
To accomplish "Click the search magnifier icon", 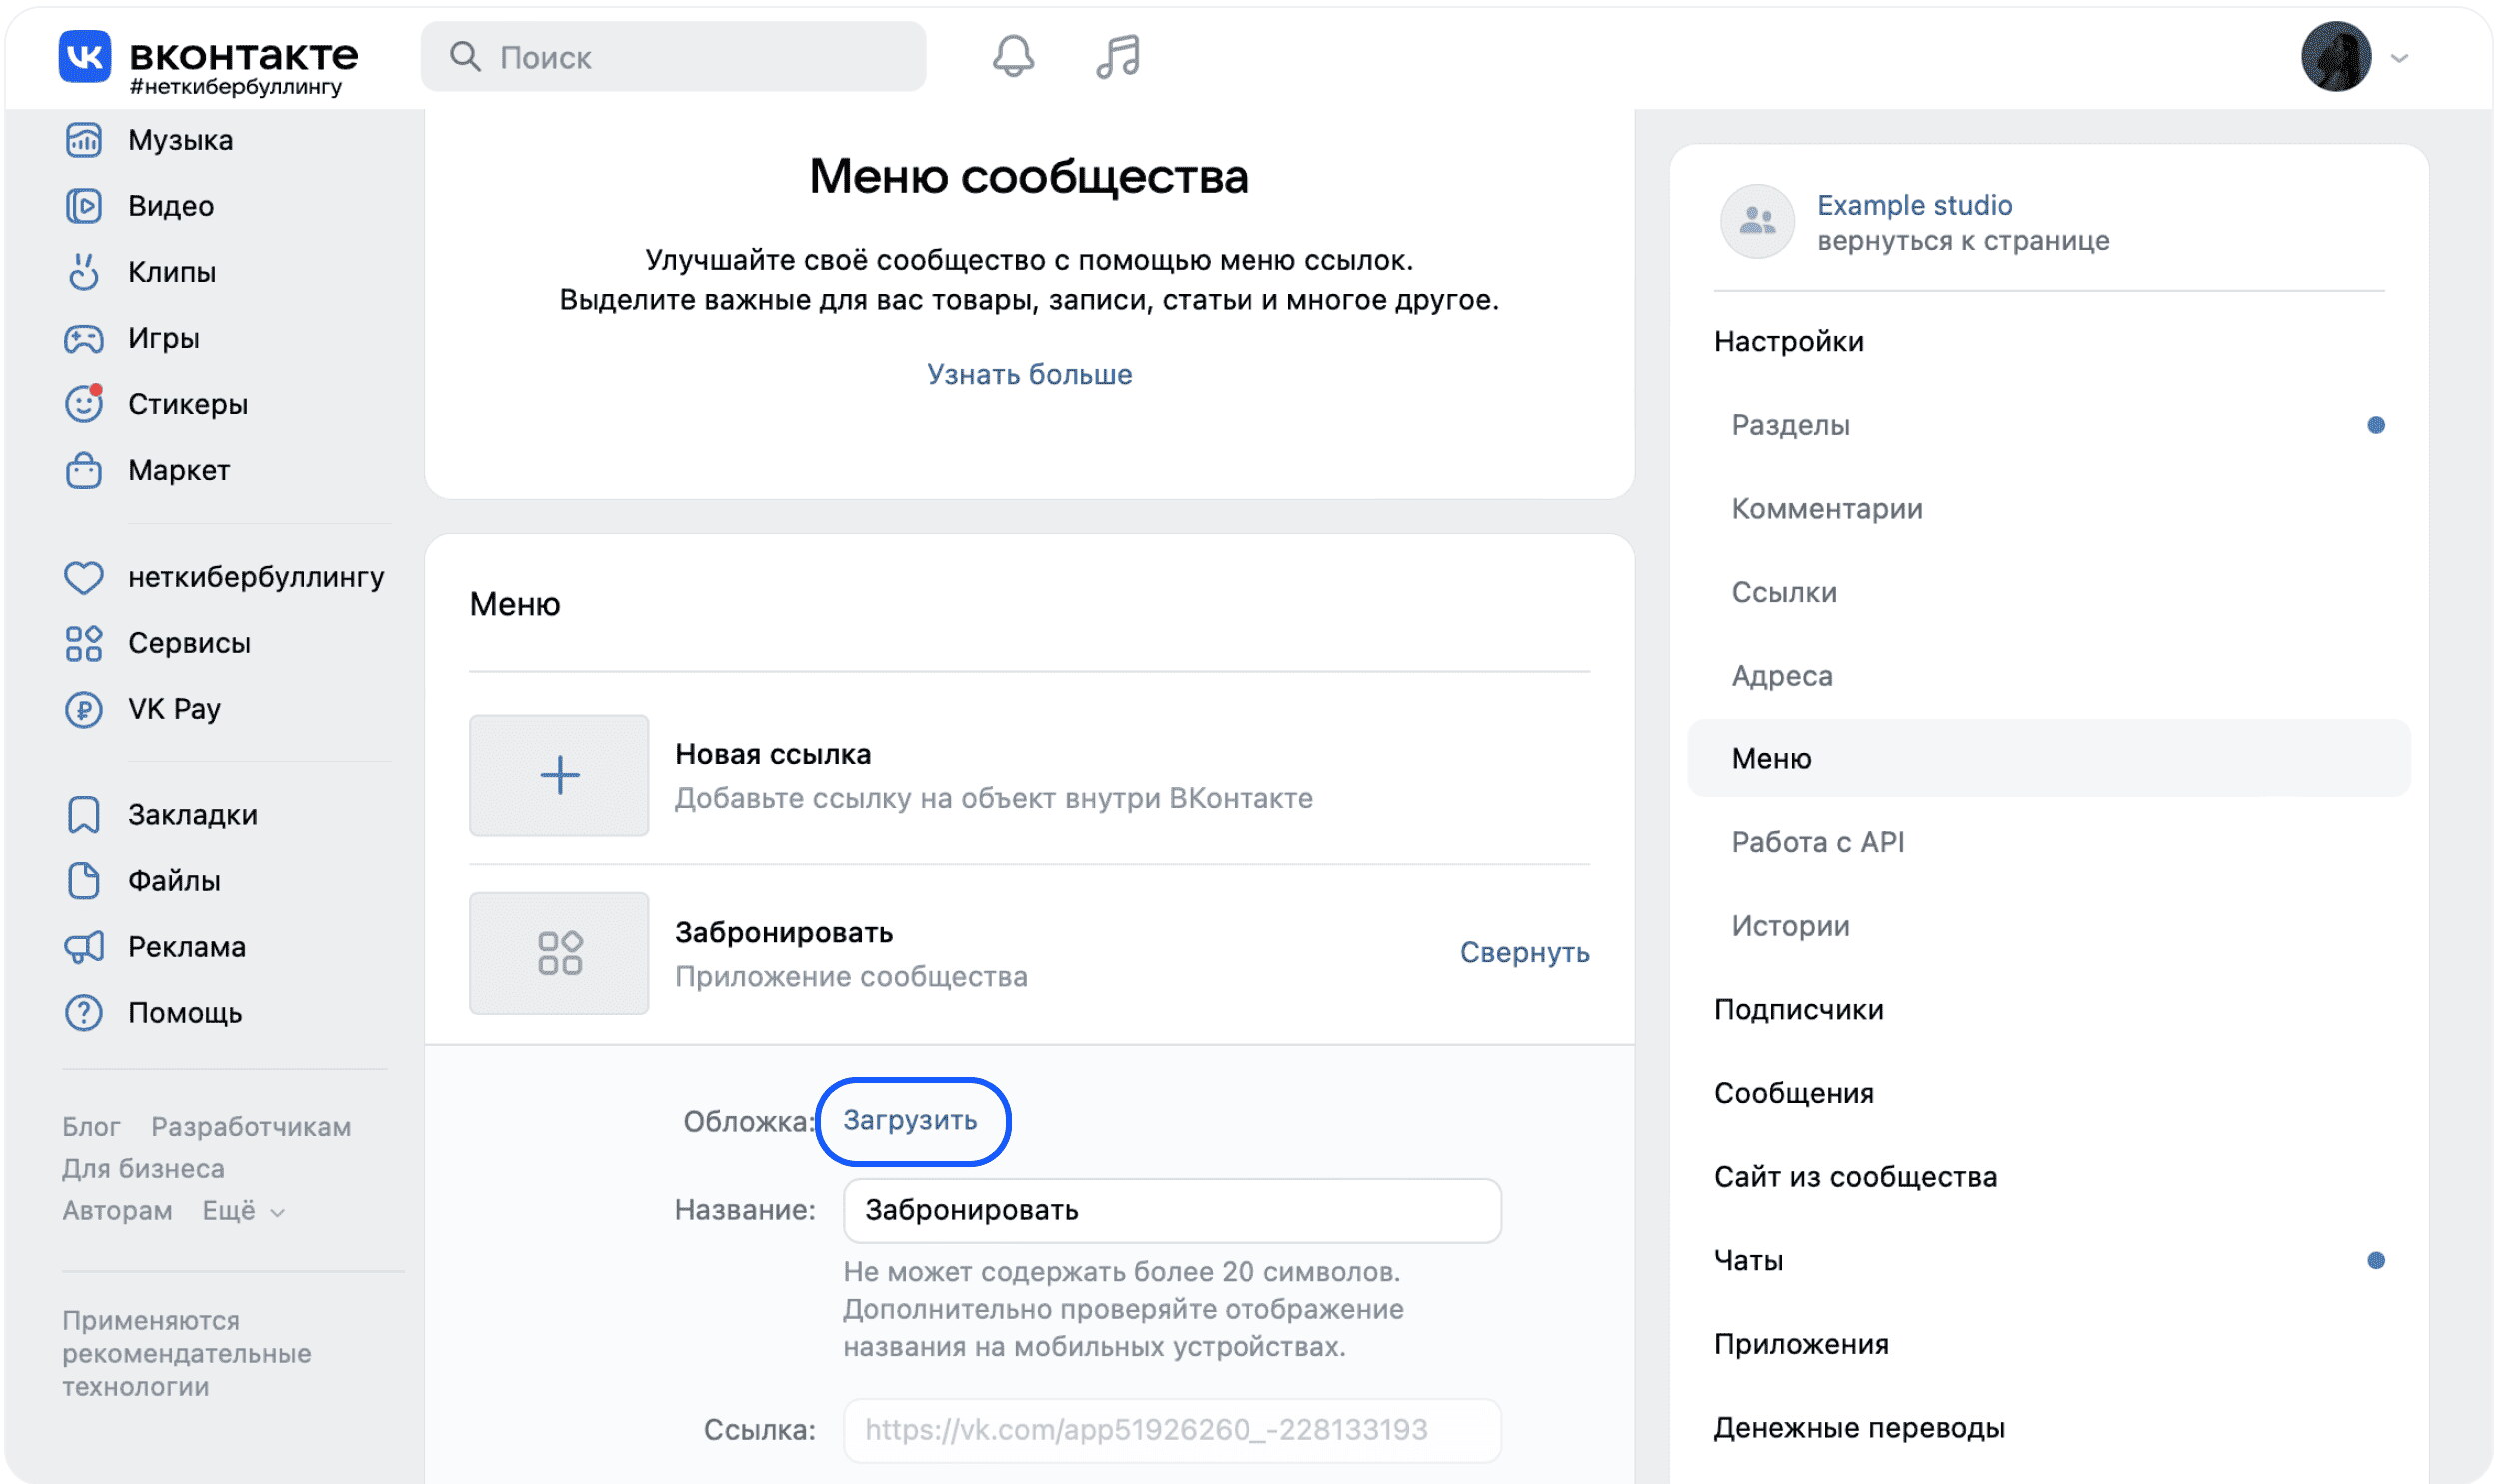I will pyautogui.click(x=465, y=56).
